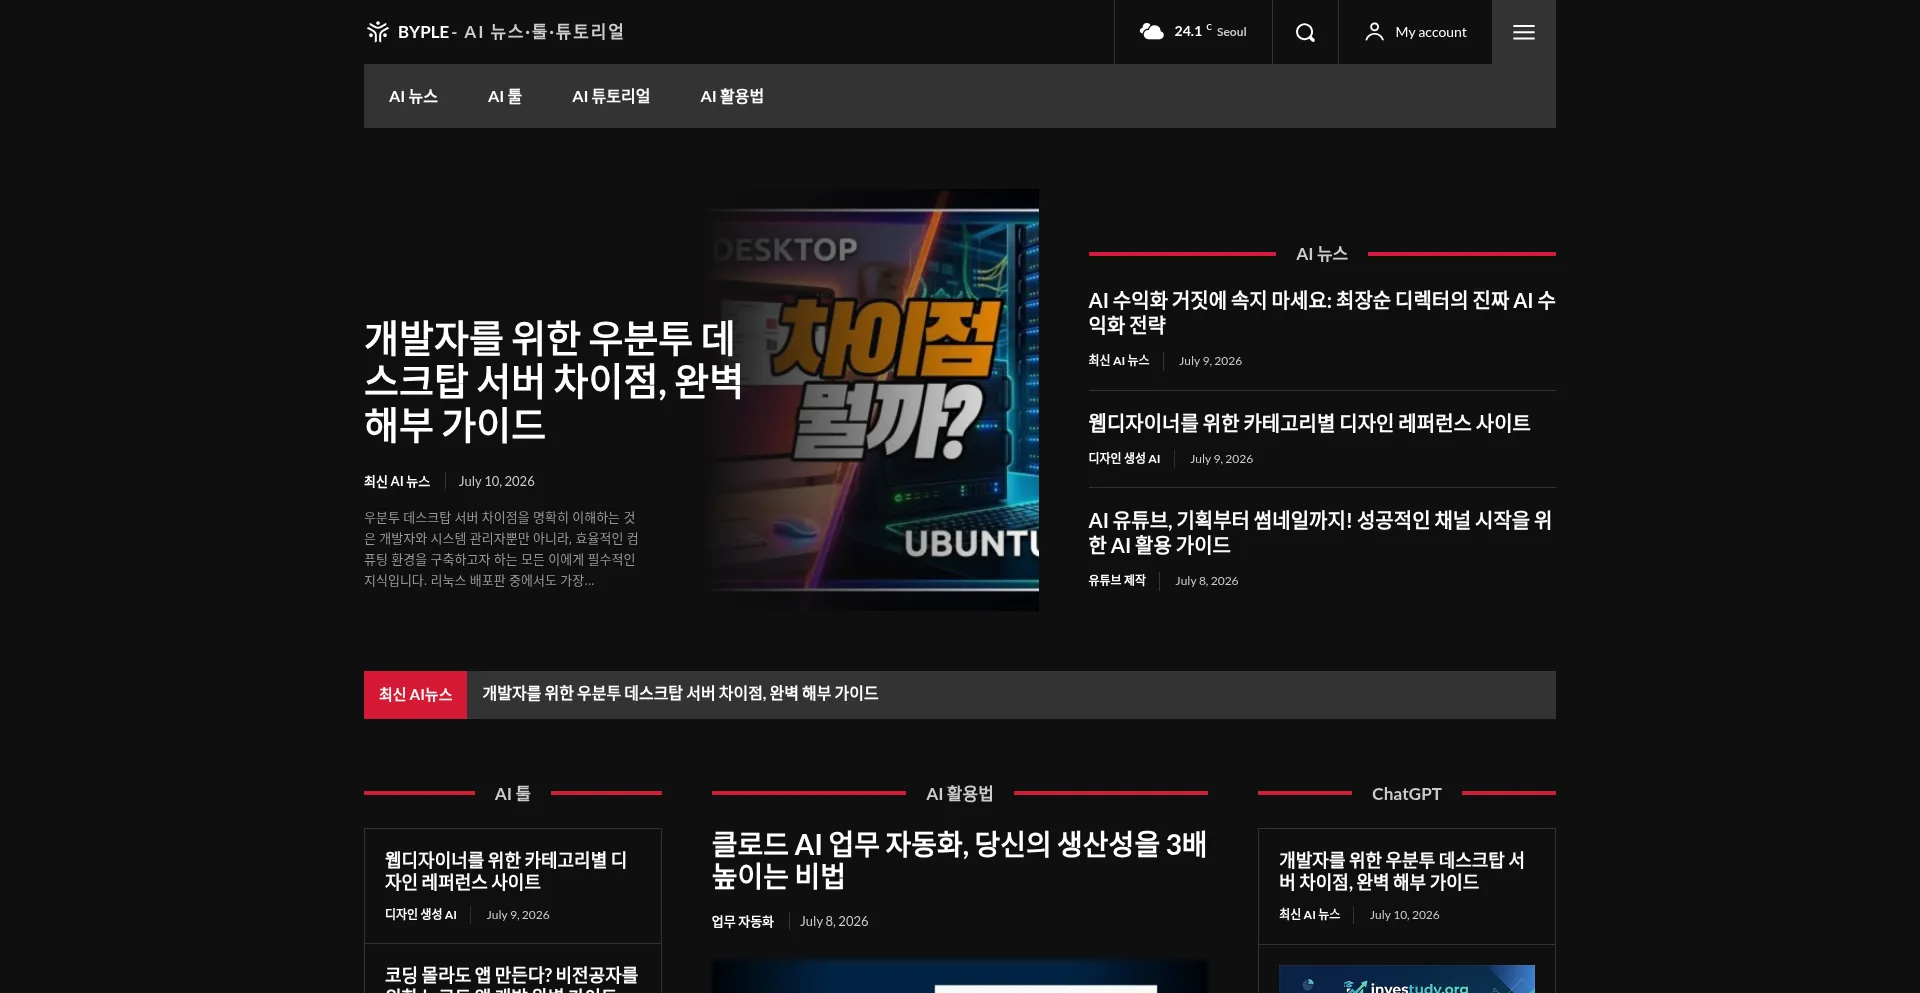The height and width of the screenshot is (993, 1920).
Task: Open the ticker headline about 우분투 데스크탑 서버
Action: tap(680, 693)
